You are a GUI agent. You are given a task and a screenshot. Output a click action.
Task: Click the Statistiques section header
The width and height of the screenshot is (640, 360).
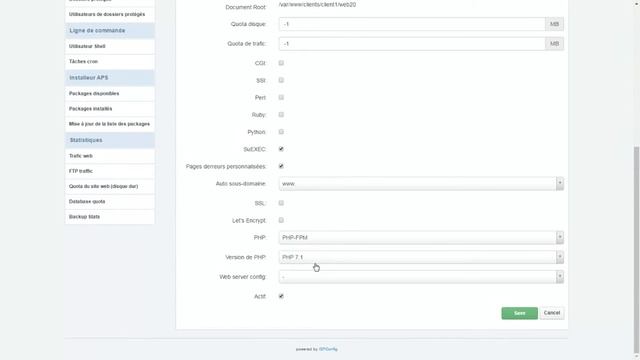110,140
